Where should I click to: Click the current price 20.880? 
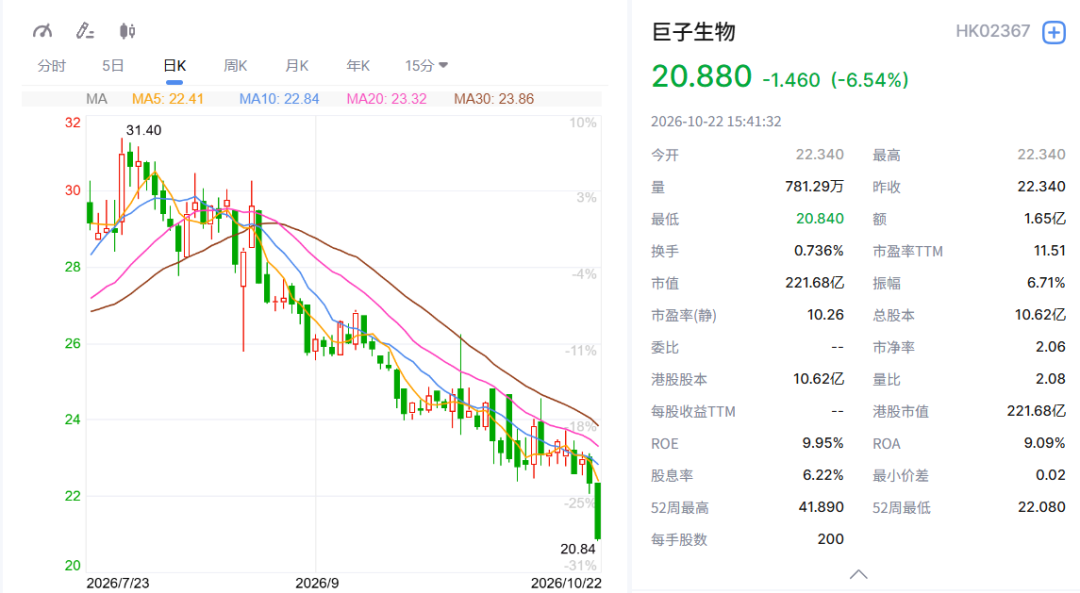tap(701, 76)
